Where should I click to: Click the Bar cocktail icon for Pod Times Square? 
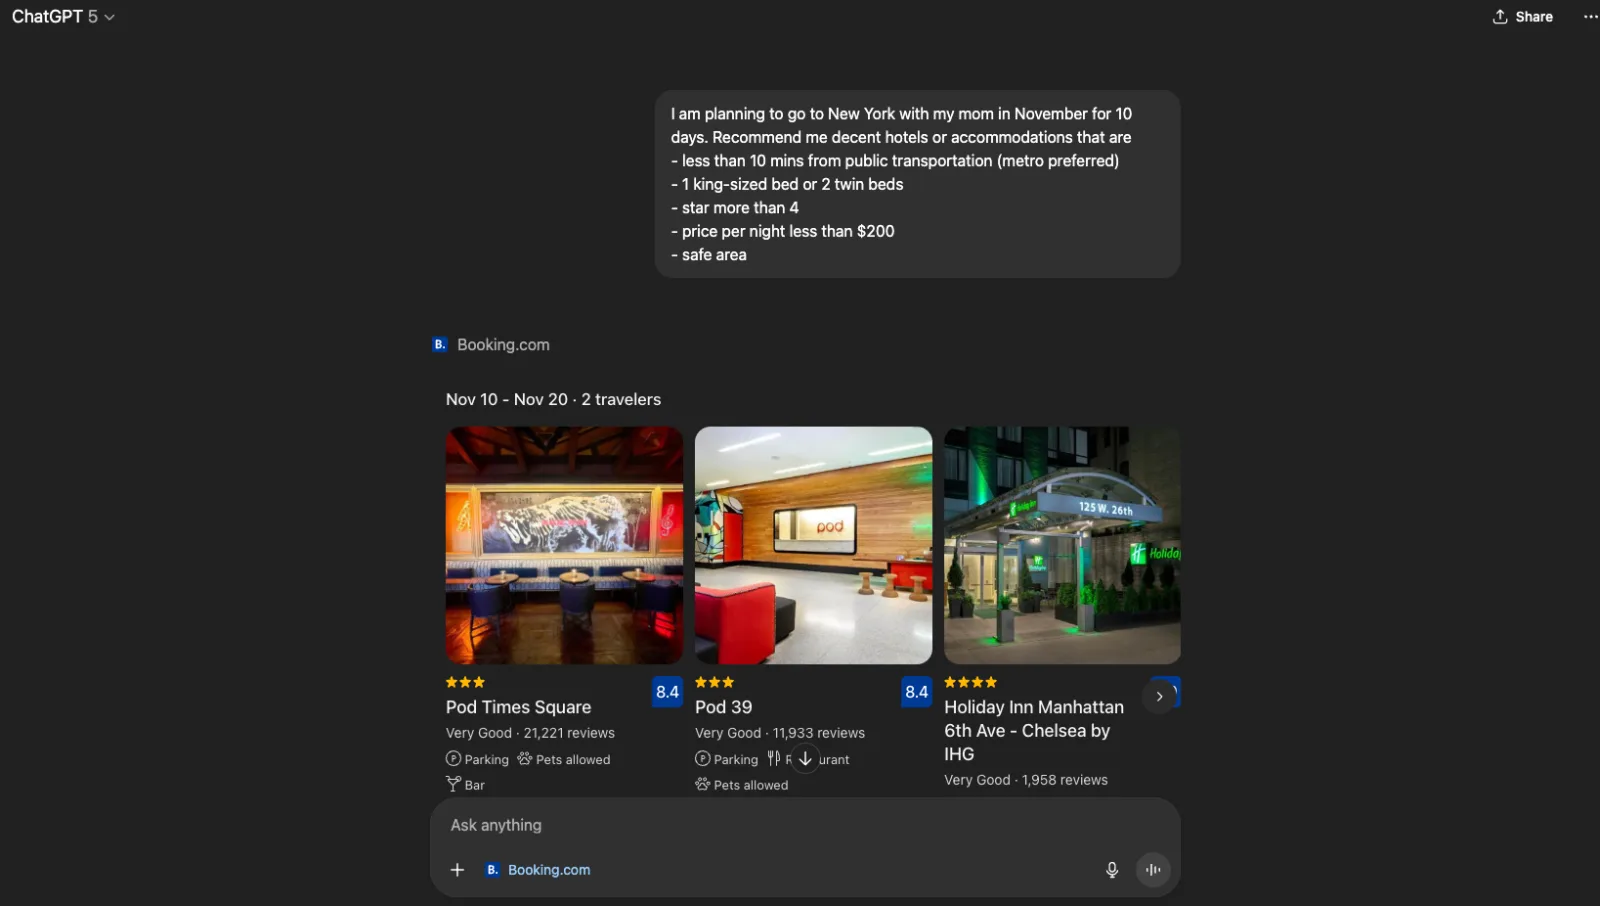[x=453, y=784]
